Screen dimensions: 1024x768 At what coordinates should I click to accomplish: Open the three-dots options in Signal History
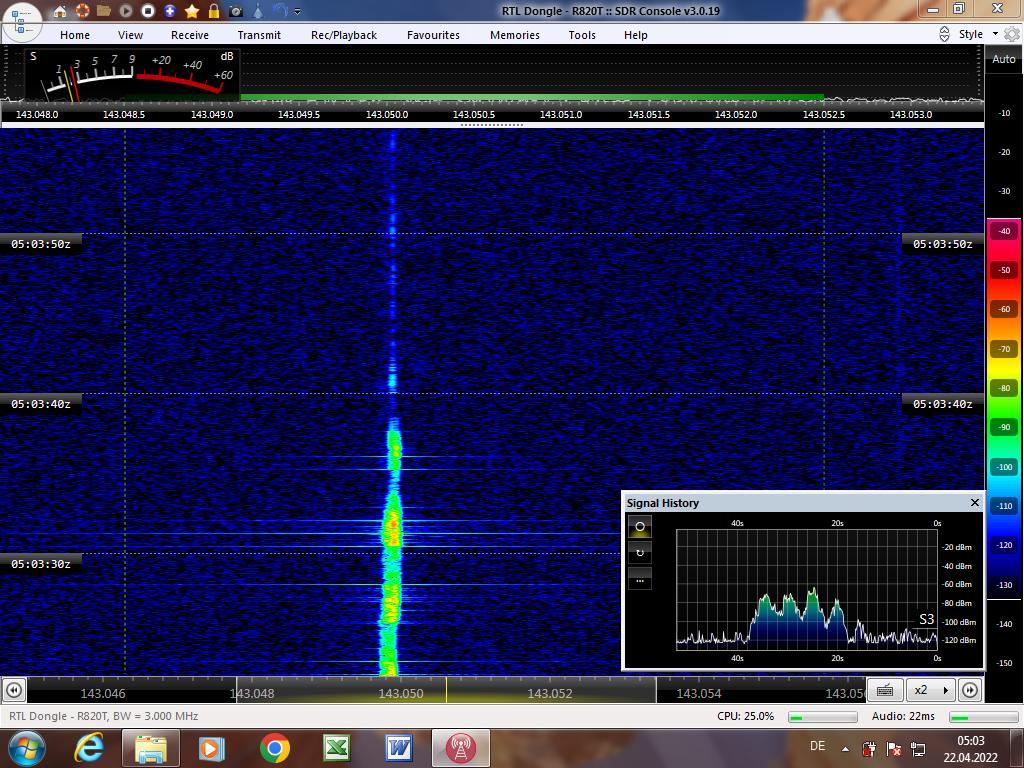(x=639, y=579)
